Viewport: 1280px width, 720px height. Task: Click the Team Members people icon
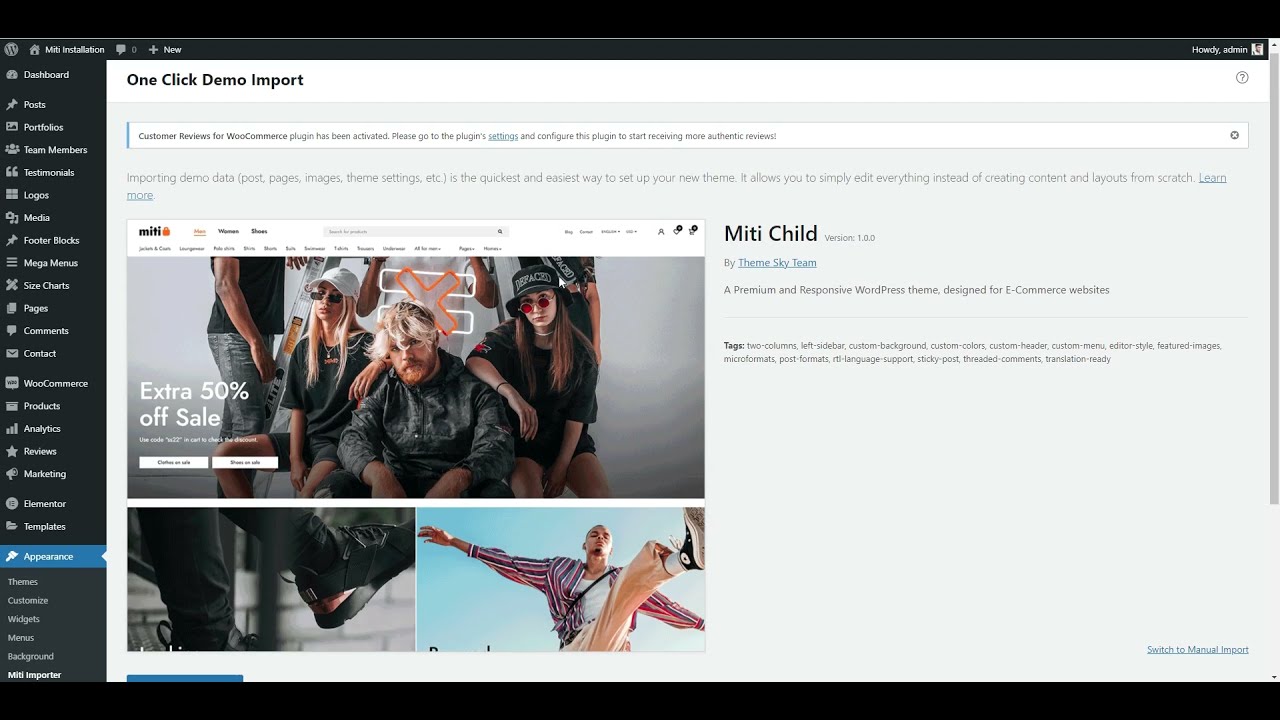click(x=12, y=150)
